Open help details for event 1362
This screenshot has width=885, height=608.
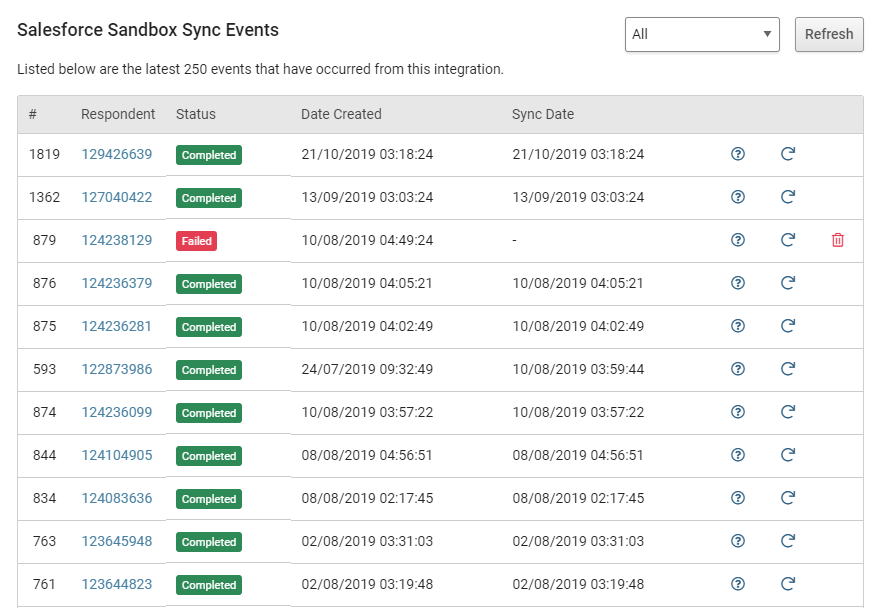point(738,196)
